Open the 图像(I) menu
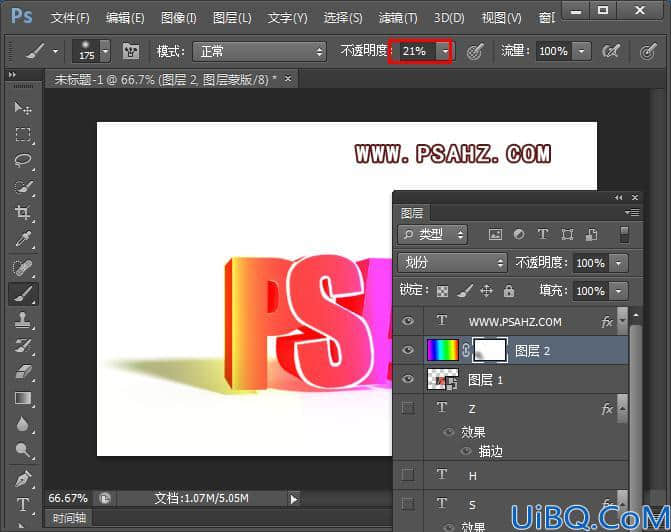Image resolution: width=671 pixels, height=532 pixels. (x=178, y=18)
